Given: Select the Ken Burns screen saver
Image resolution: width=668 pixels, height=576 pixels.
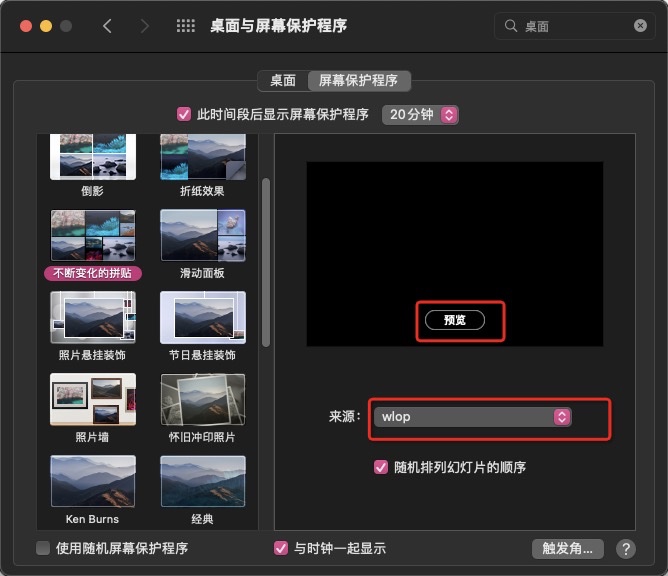Looking at the screenshot, I should 92,482.
